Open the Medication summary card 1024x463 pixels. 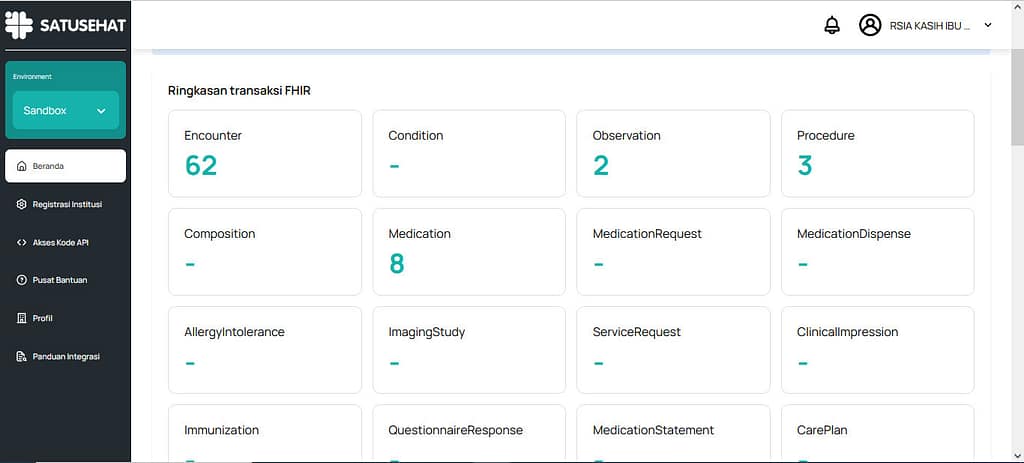click(469, 251)
